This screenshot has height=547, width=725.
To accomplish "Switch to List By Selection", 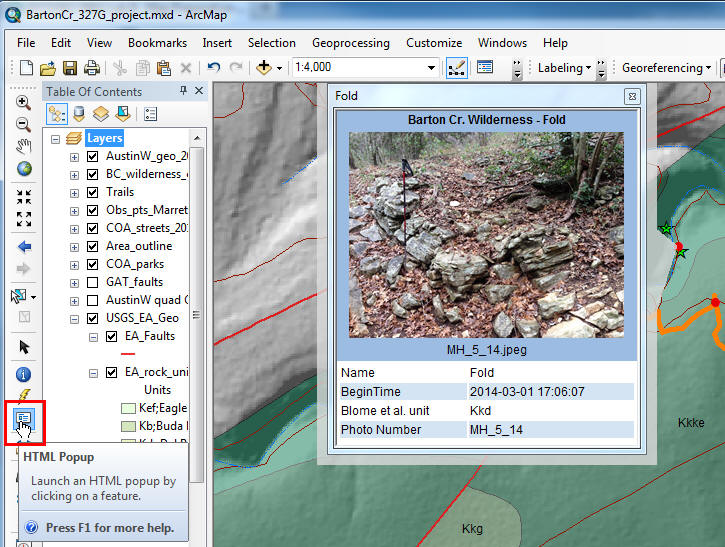I will (x=123, y=113).
